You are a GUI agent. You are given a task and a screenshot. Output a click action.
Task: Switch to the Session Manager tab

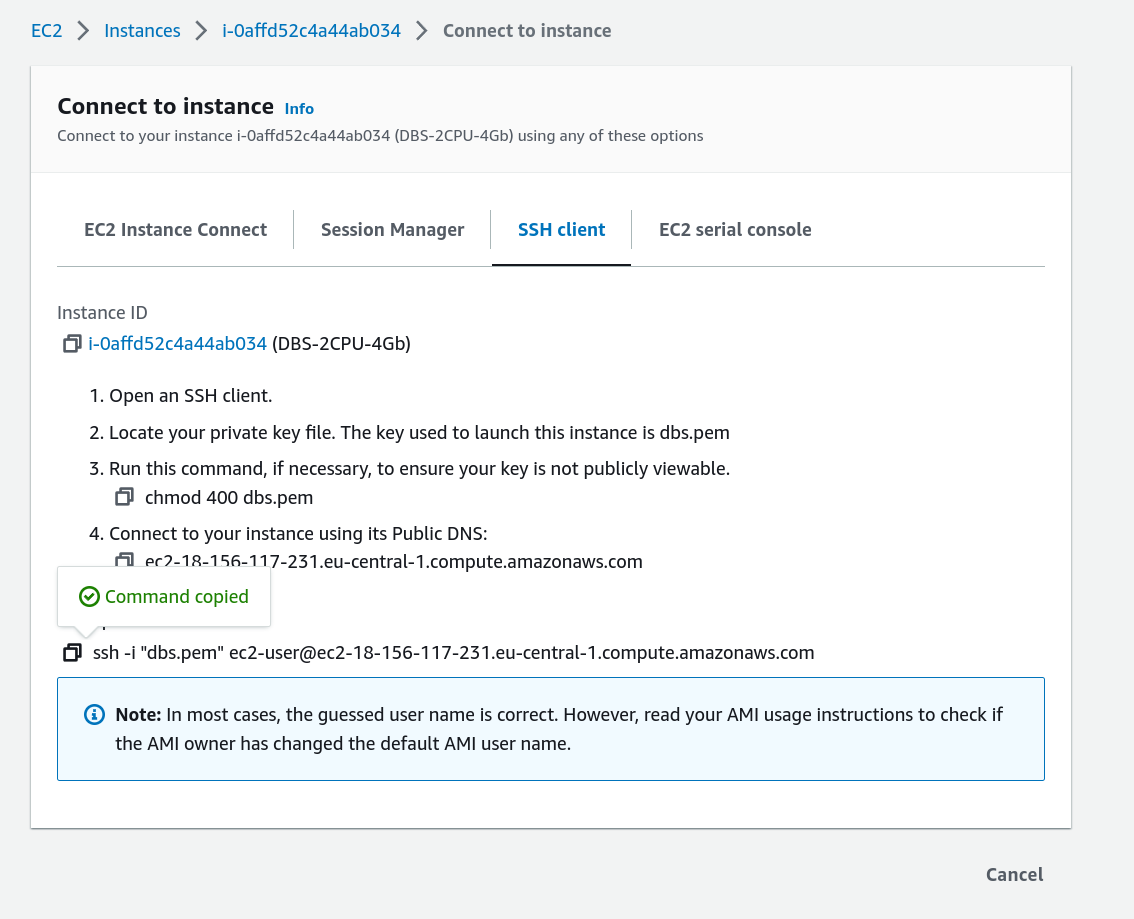click(x=393, y=230)
